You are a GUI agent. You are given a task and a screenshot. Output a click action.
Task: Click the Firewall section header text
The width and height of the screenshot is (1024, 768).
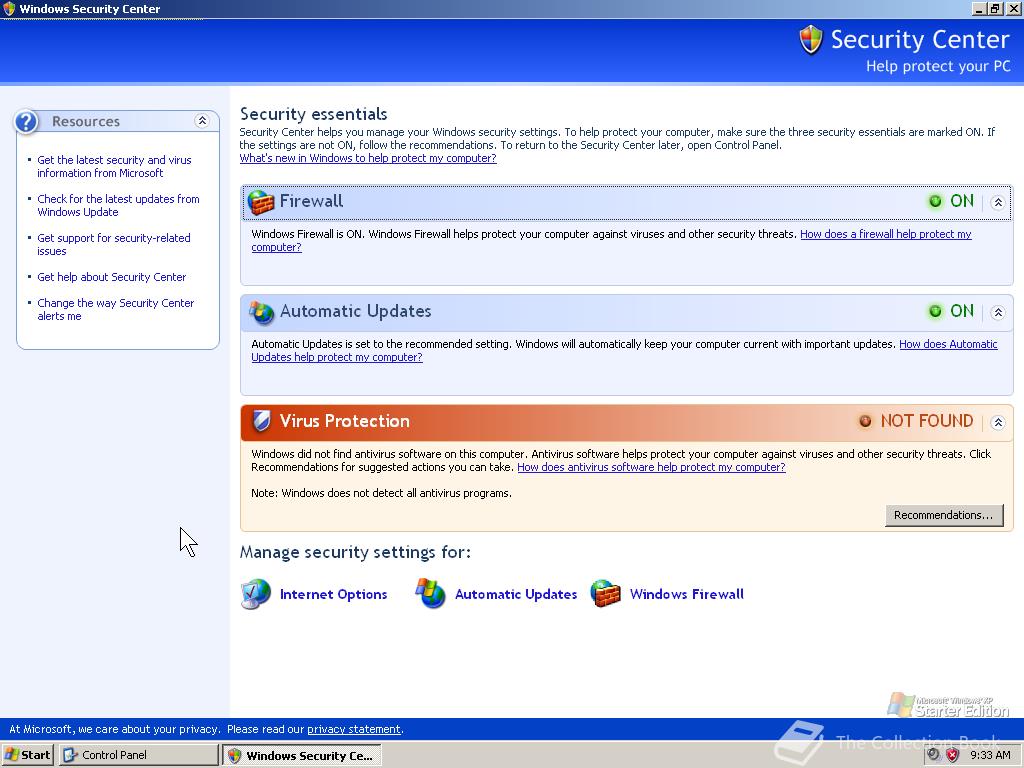[x=311, y=201]
